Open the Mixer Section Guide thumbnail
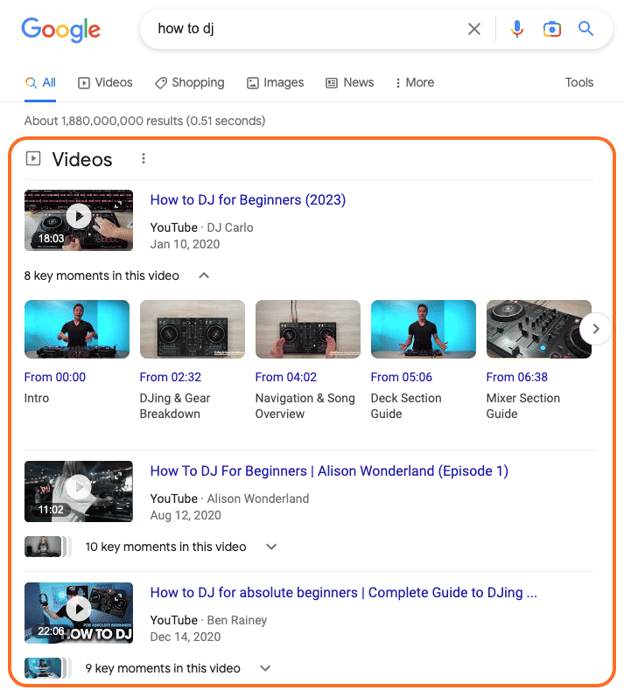This screenshot has width=624, height=690. click(x=539, y=329)
